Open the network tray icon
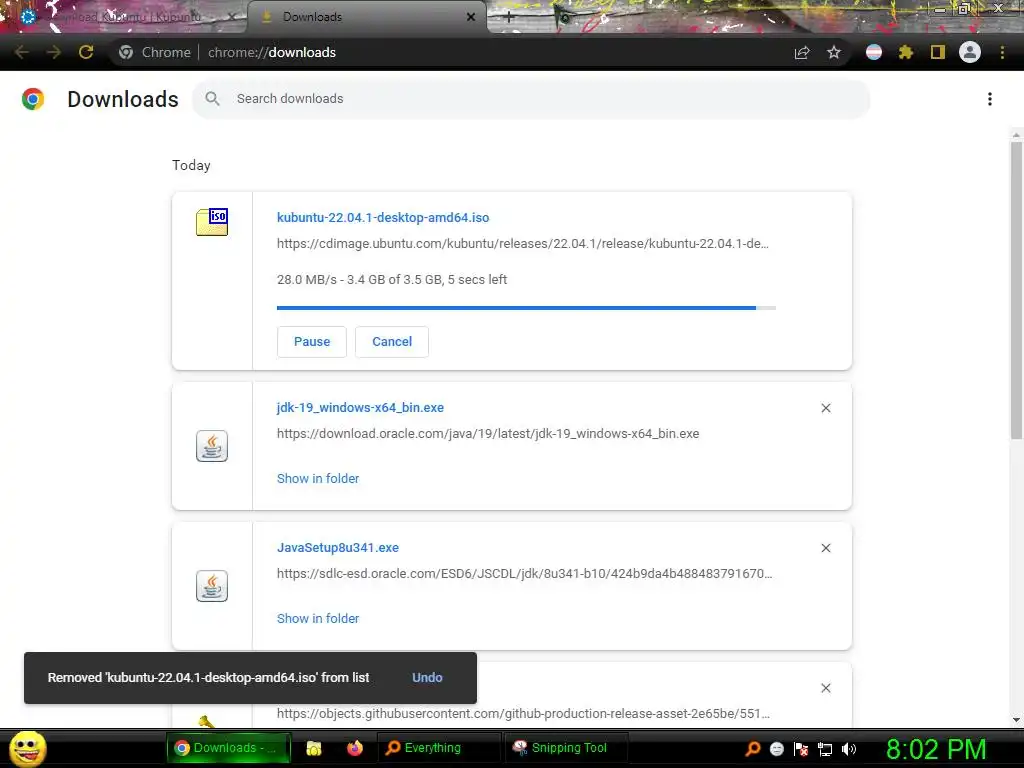 coord(825,749)
